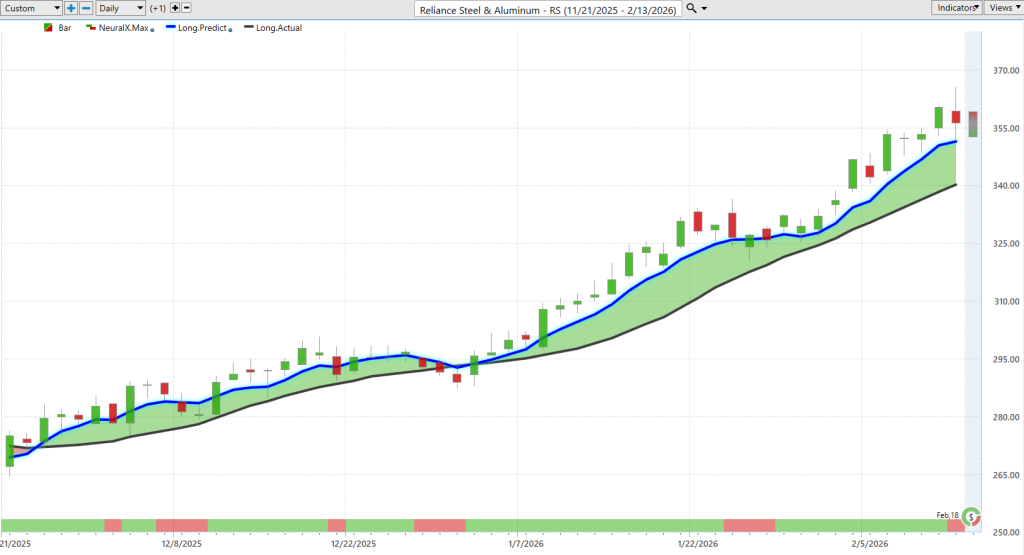The width and height of the screenshot is (1024, 555).
Task: Open the Views menu
Action: pos(1004,8)
